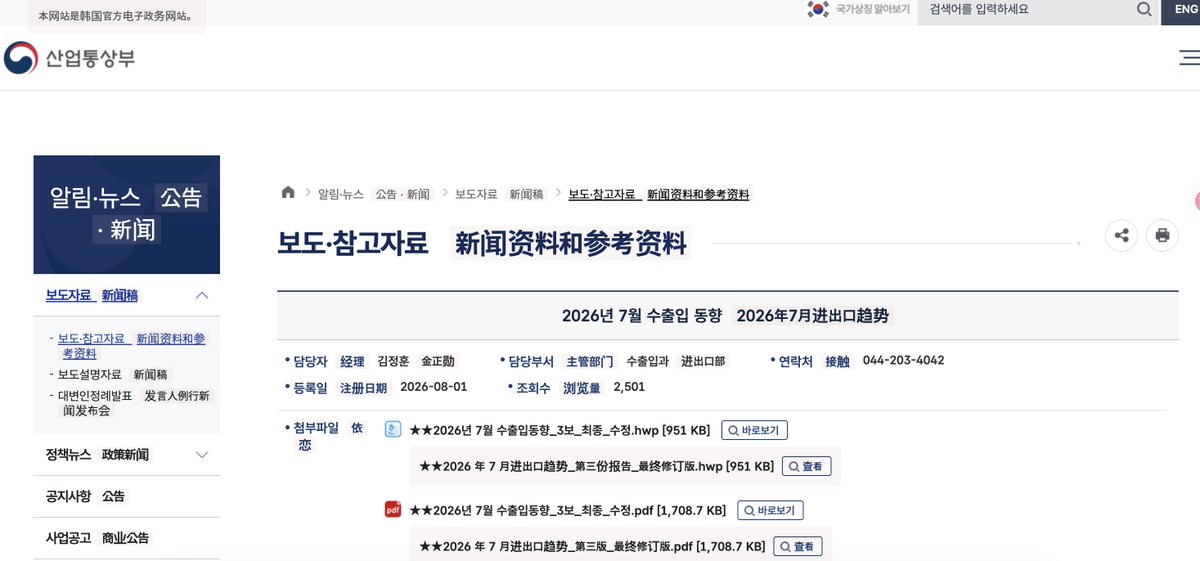The height and width of the screenshot is (561, 1200).
Task: Click the pdf file type icon
Action: [393, 510]
